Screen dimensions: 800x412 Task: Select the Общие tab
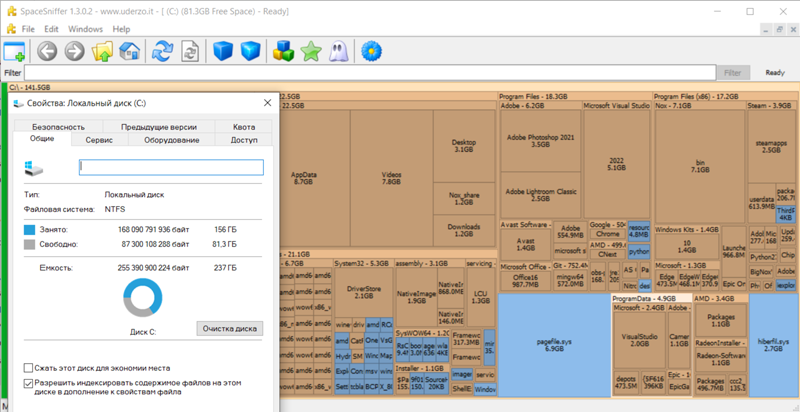coord(42,139)
